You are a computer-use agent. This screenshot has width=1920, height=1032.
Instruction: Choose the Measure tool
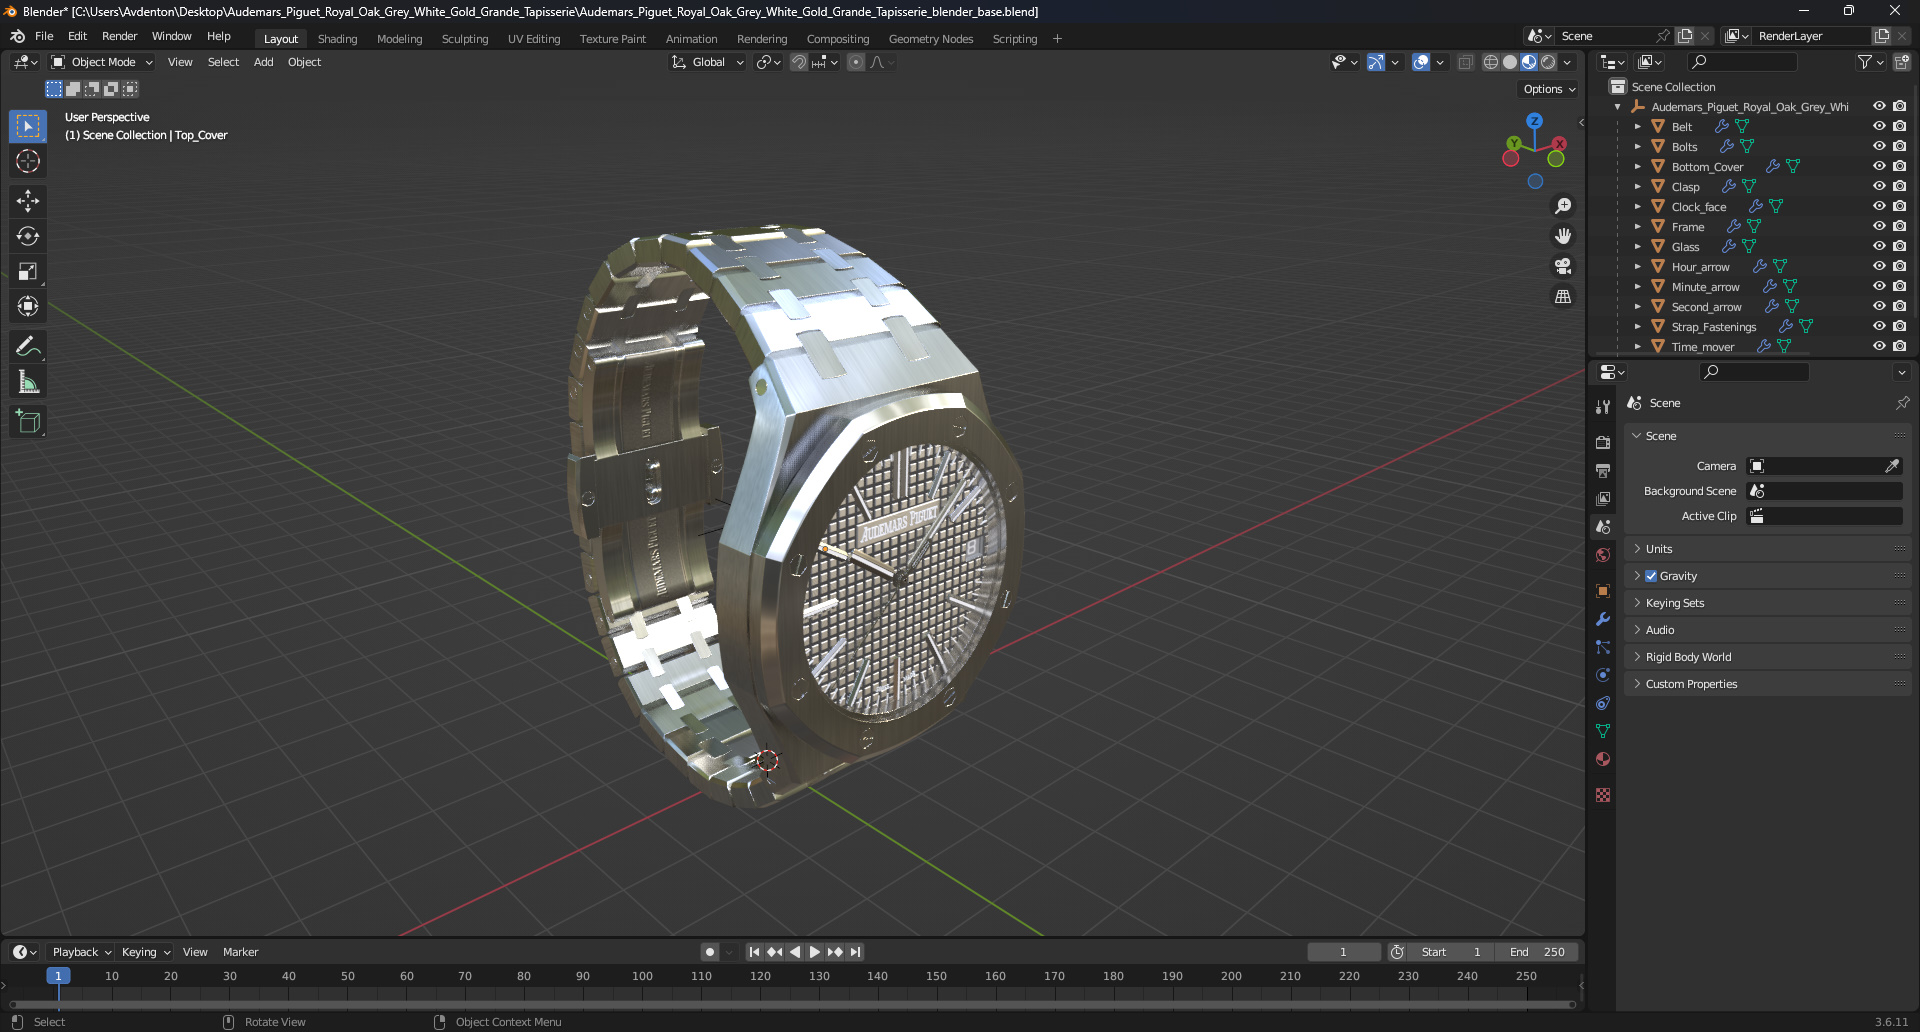point(28,381)
